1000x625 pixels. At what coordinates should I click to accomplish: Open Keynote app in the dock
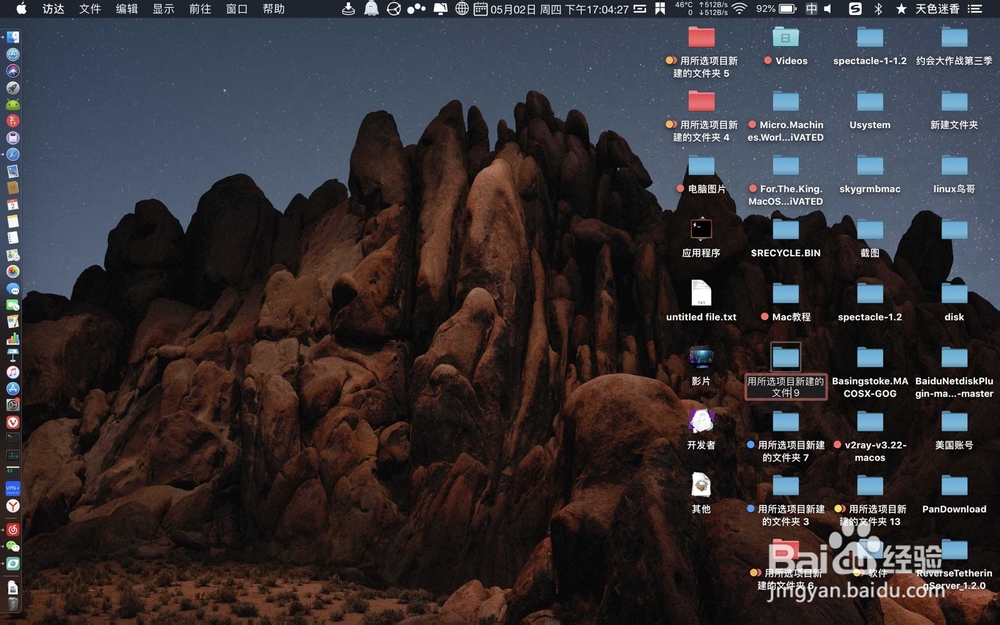pos(13,355)
